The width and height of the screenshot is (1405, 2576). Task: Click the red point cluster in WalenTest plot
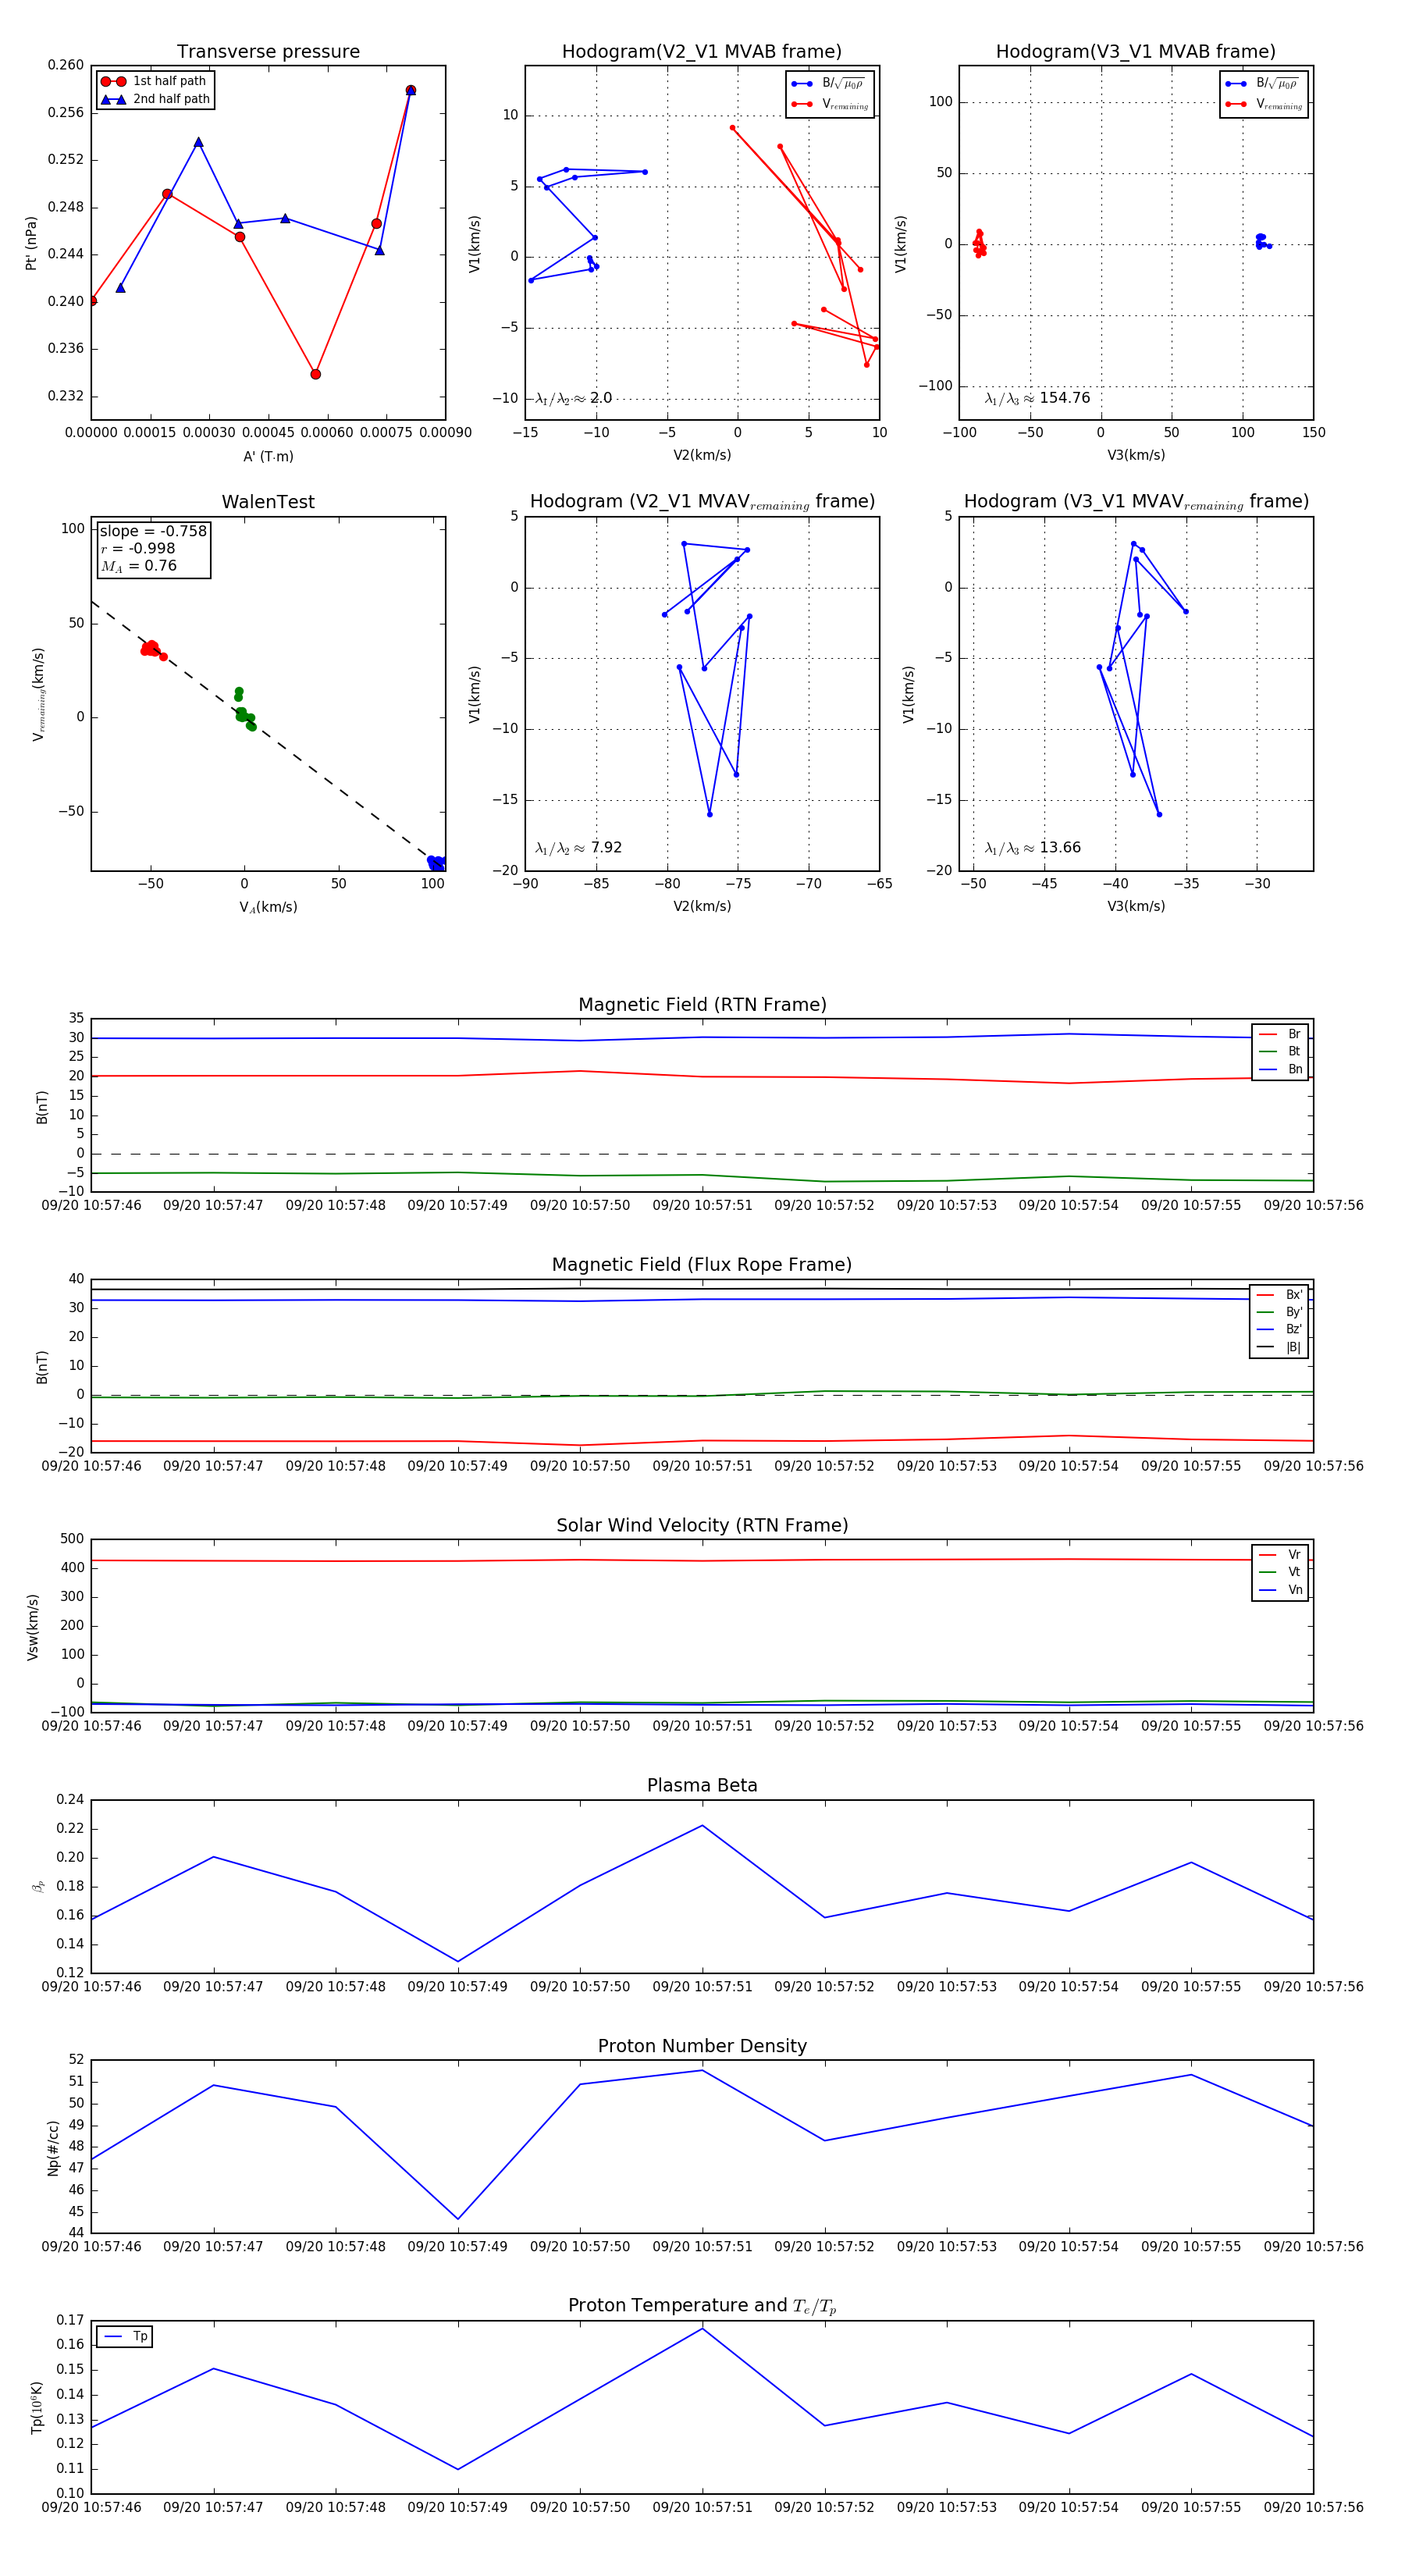click(x=151, y=649)
